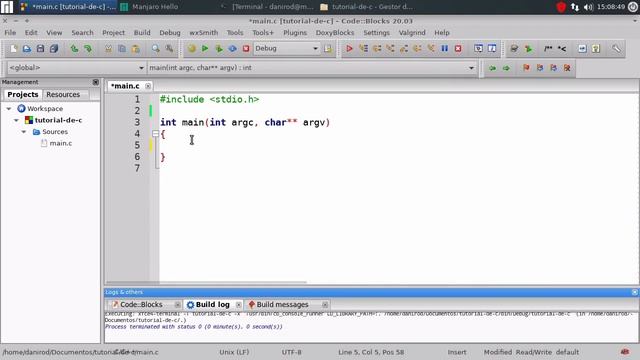Run the program with the green play icon

[x=205, y=49]
